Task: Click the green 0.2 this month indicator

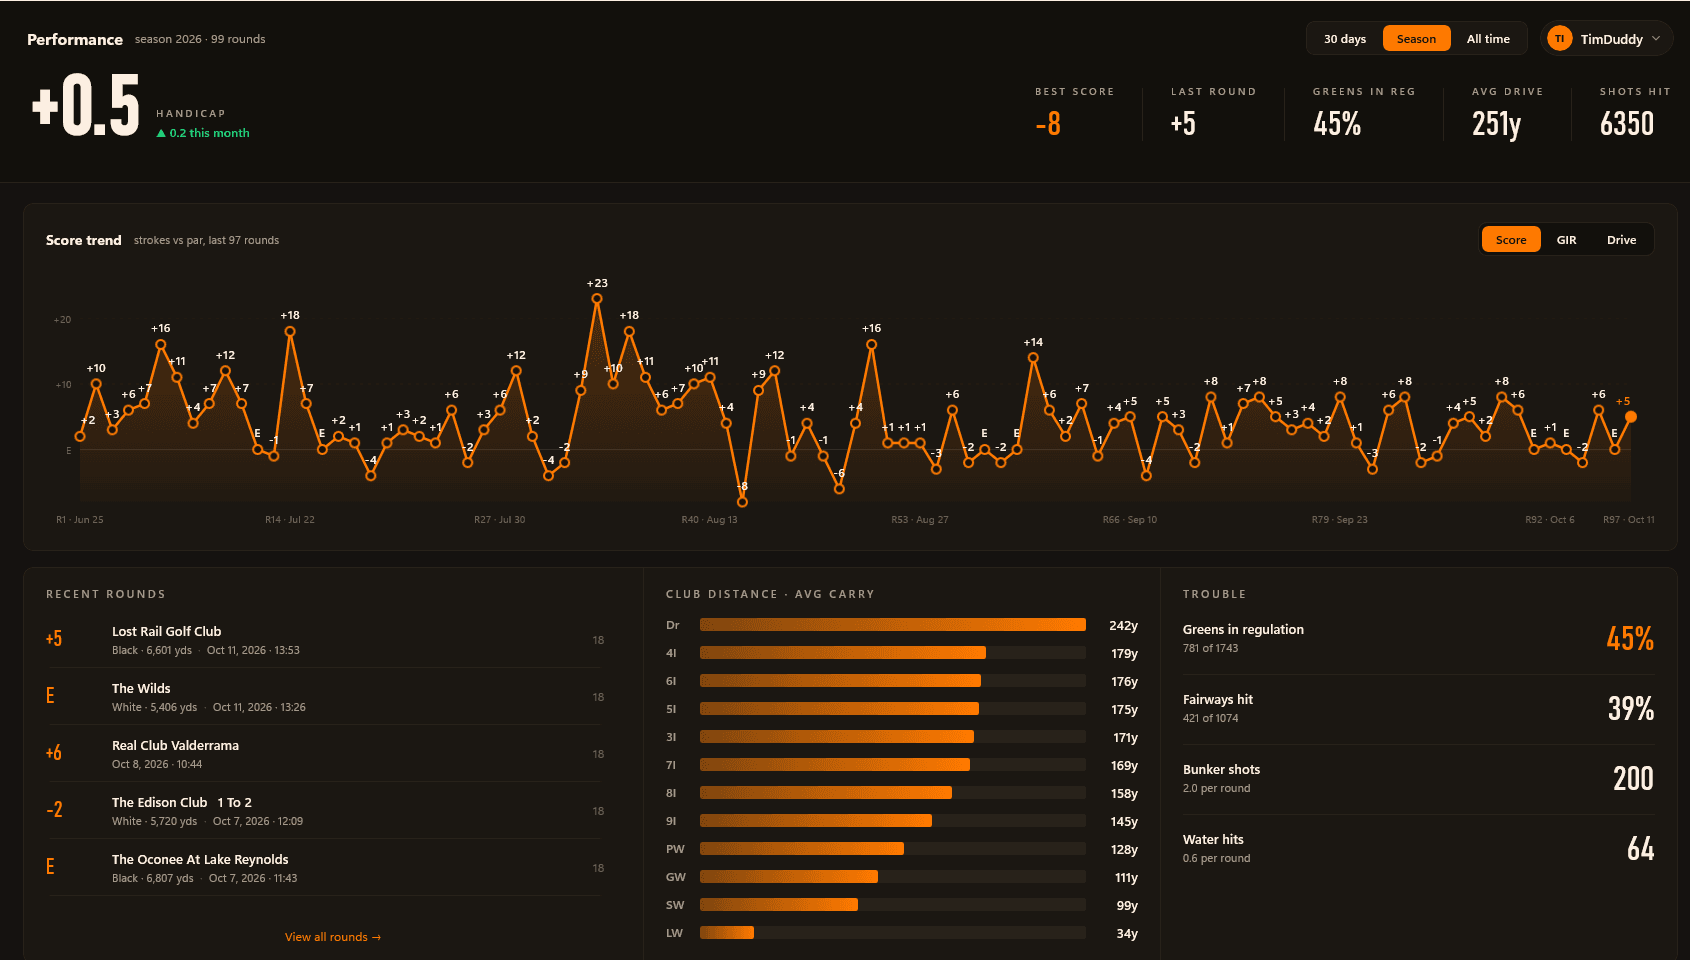Action: pyautogui.click(x=203, y=133)
